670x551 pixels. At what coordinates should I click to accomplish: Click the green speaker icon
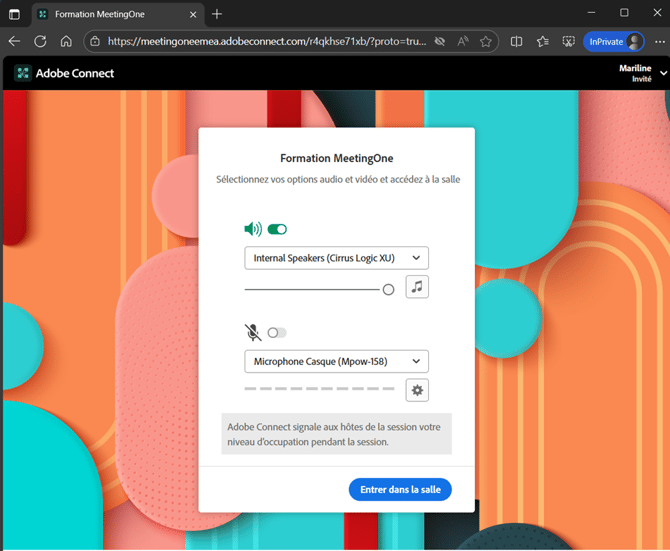pyautogui.click(x=253, y=229)
